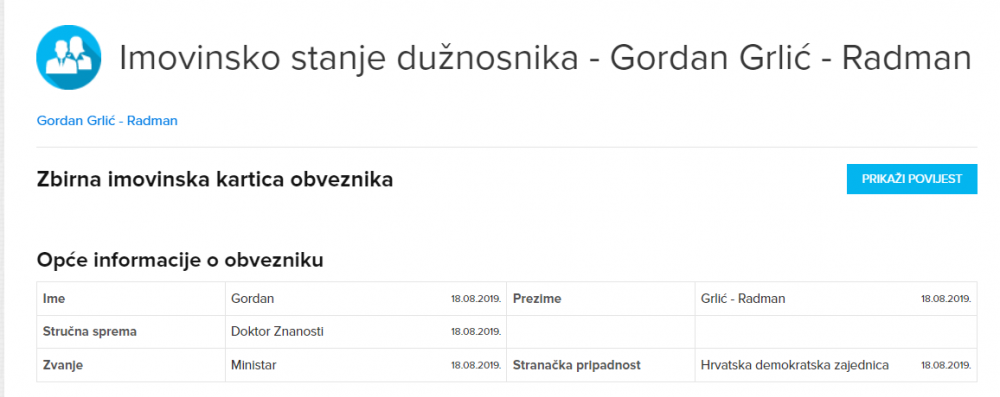Click the Grlić - Radman surname value cell
The height and width of the screenshot is (397, 1000).
pos(836,299)
